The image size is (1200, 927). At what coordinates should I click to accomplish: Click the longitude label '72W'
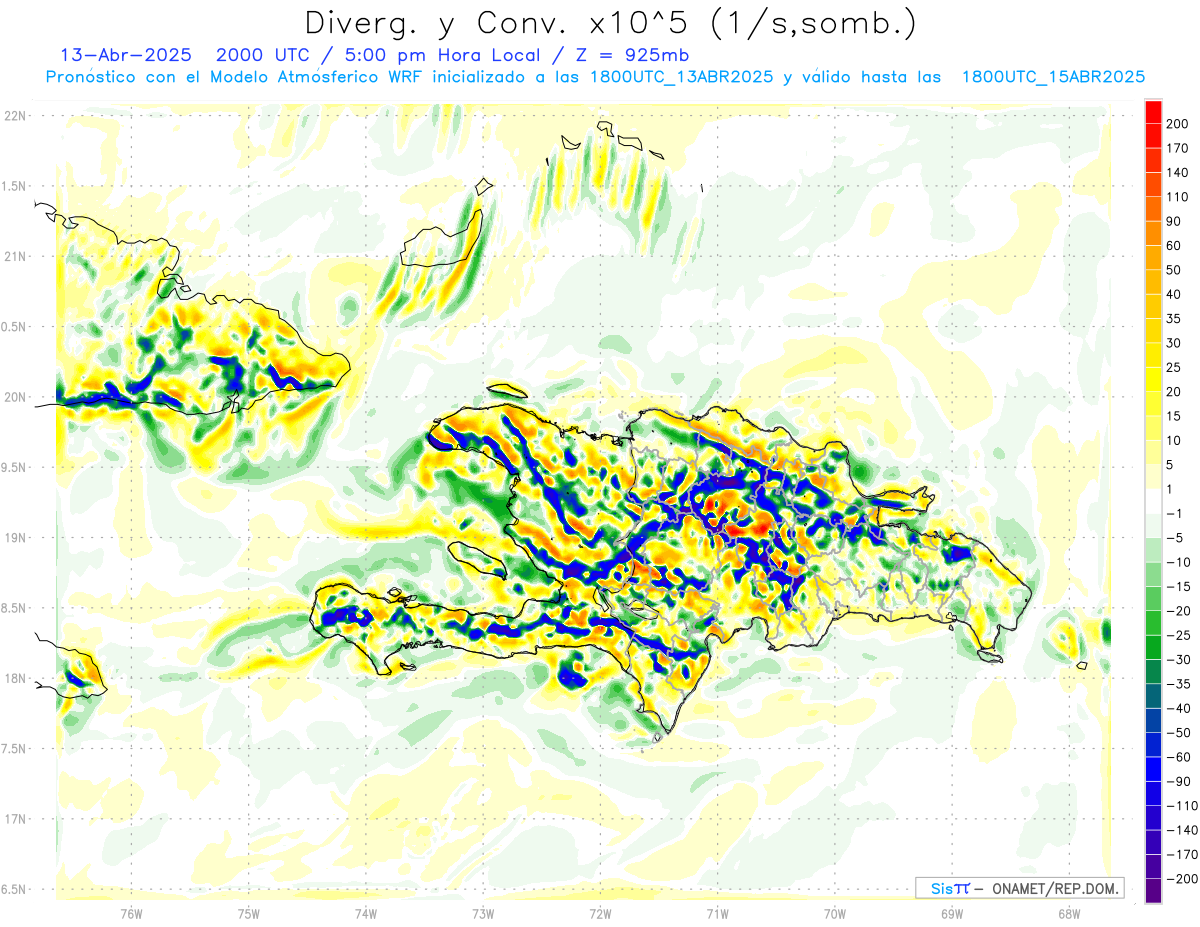(x=600, y=913)
